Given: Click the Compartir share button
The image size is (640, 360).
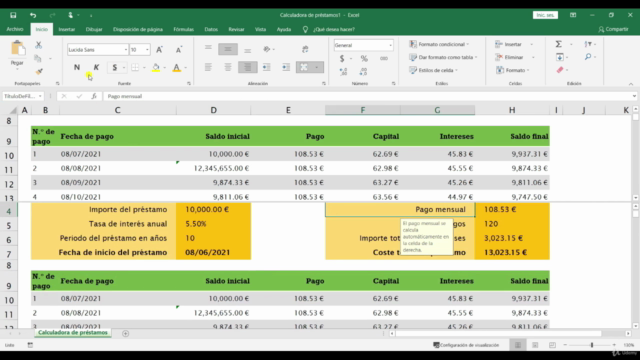Looking at the screenshot, I should click(x=613, y=29).
